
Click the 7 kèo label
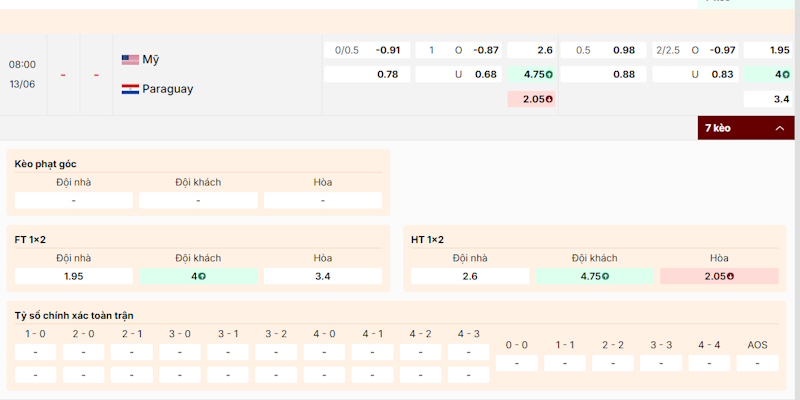(717, 128)
